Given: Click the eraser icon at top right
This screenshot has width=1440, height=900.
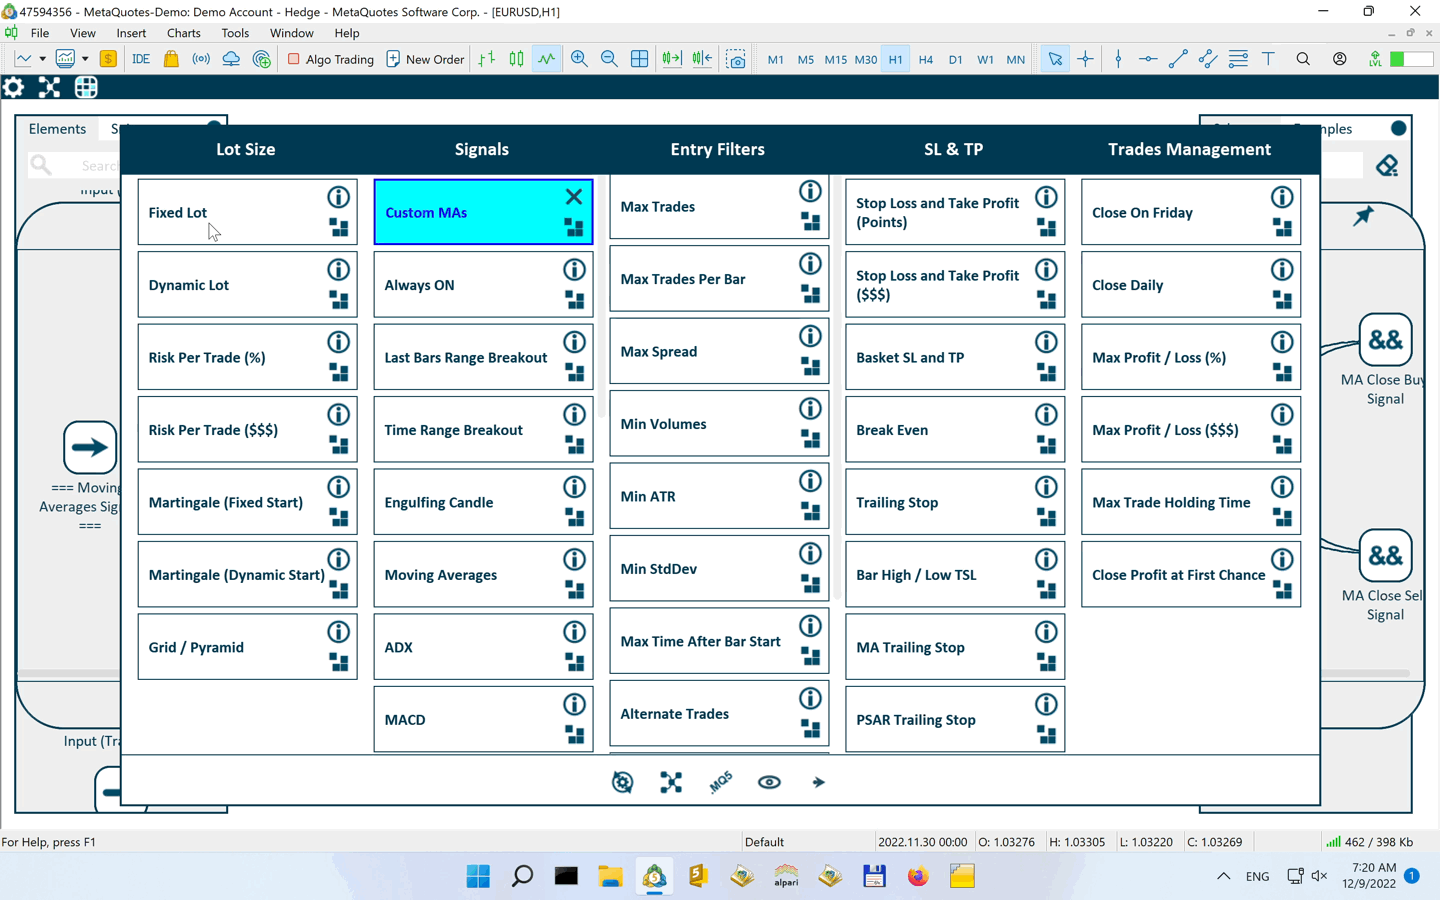Looking at the screenshot, I should pyautogui.click(x=1387, y=165).
